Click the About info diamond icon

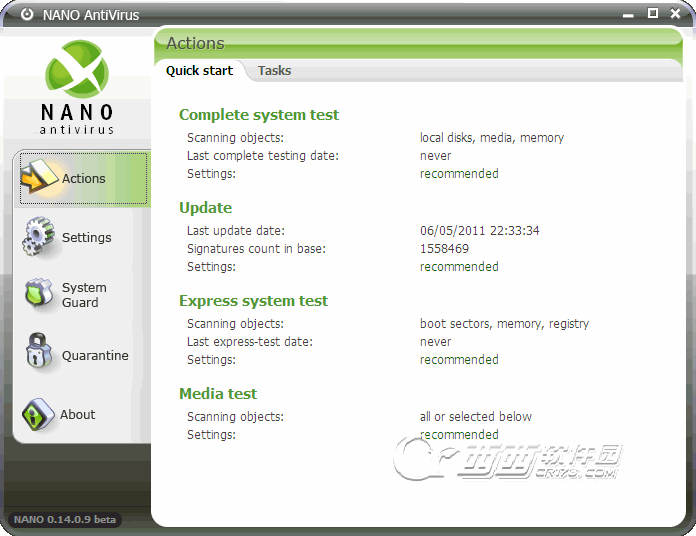pyautogui.click(x=38, y=414)
